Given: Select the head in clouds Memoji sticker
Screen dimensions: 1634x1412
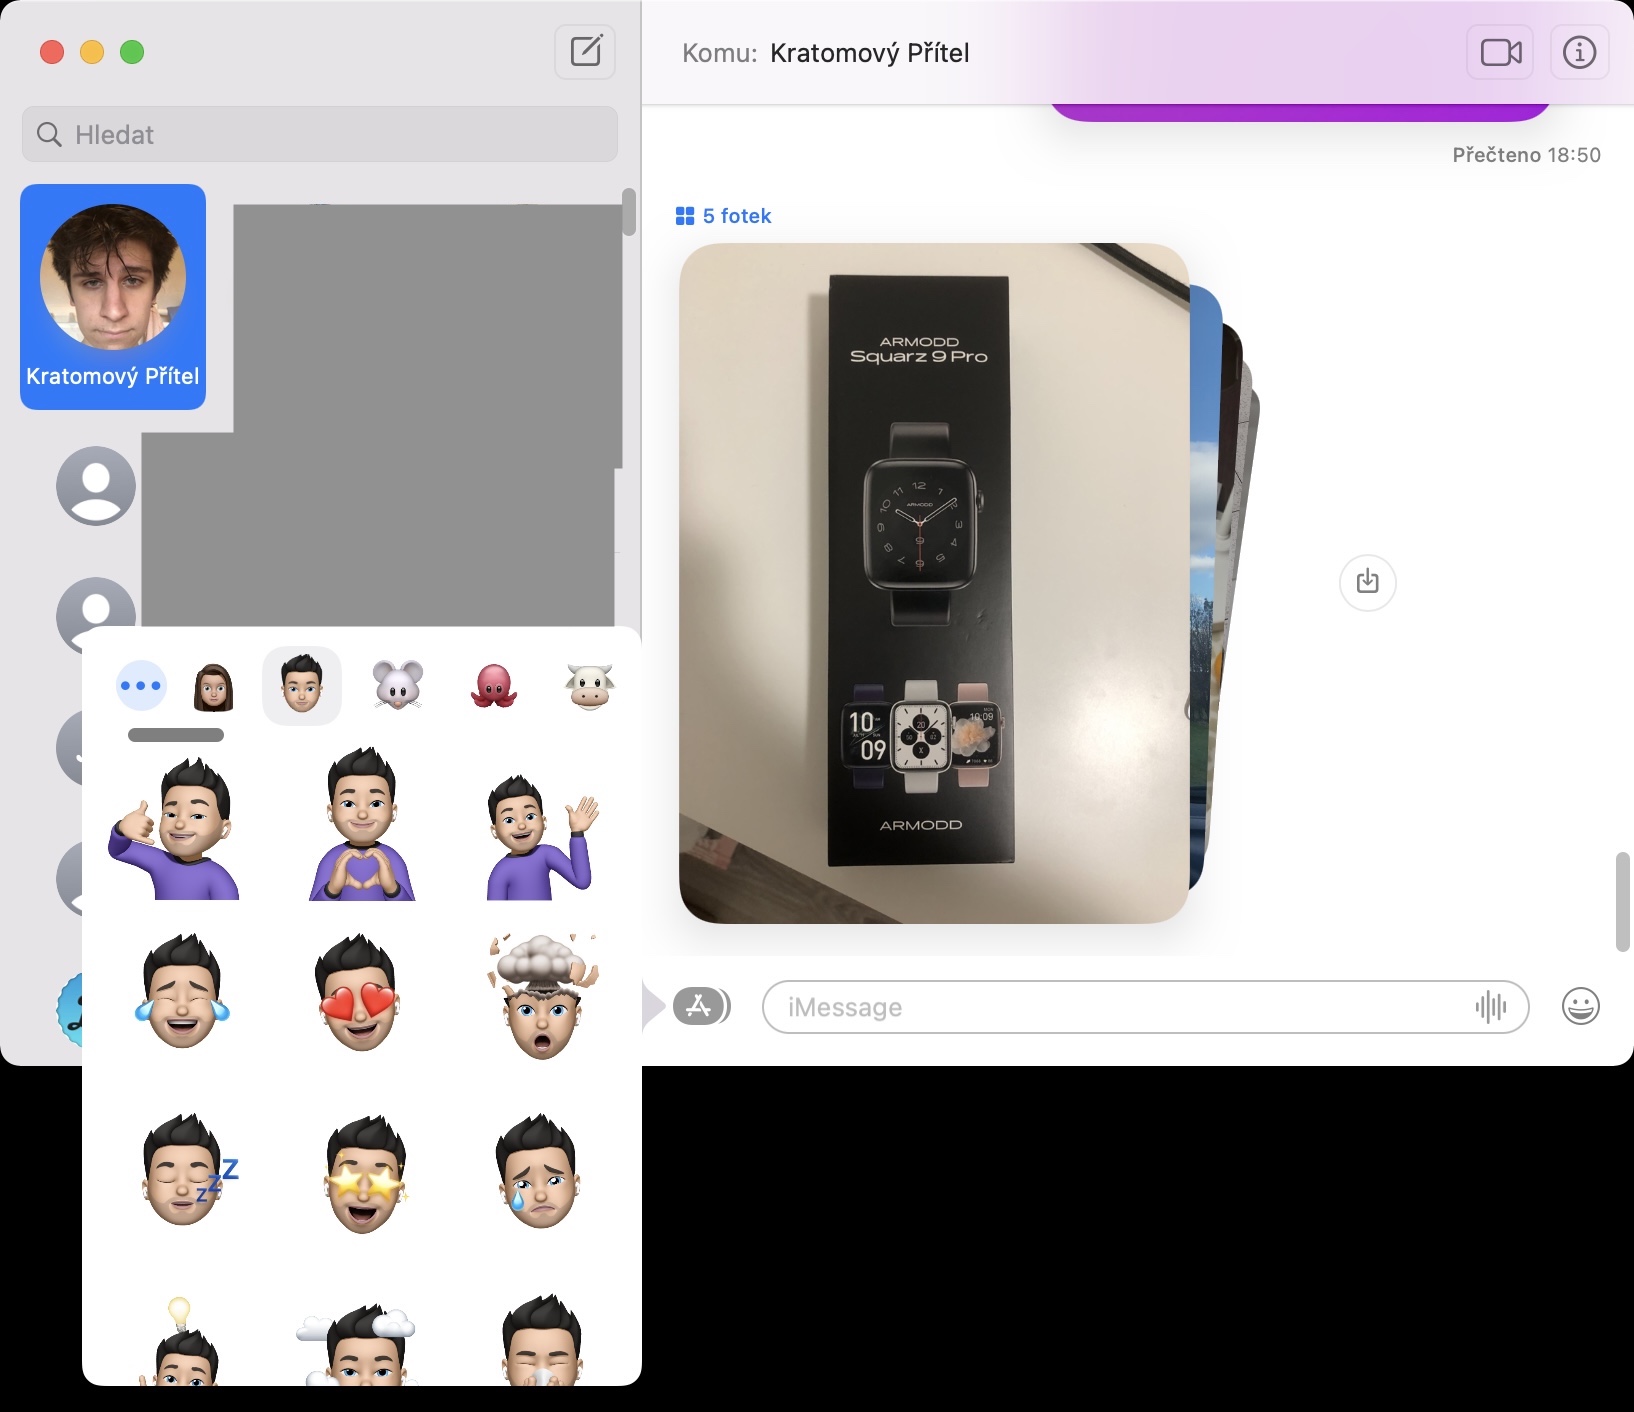Looking at the screenshot, I should [356, 1344].
